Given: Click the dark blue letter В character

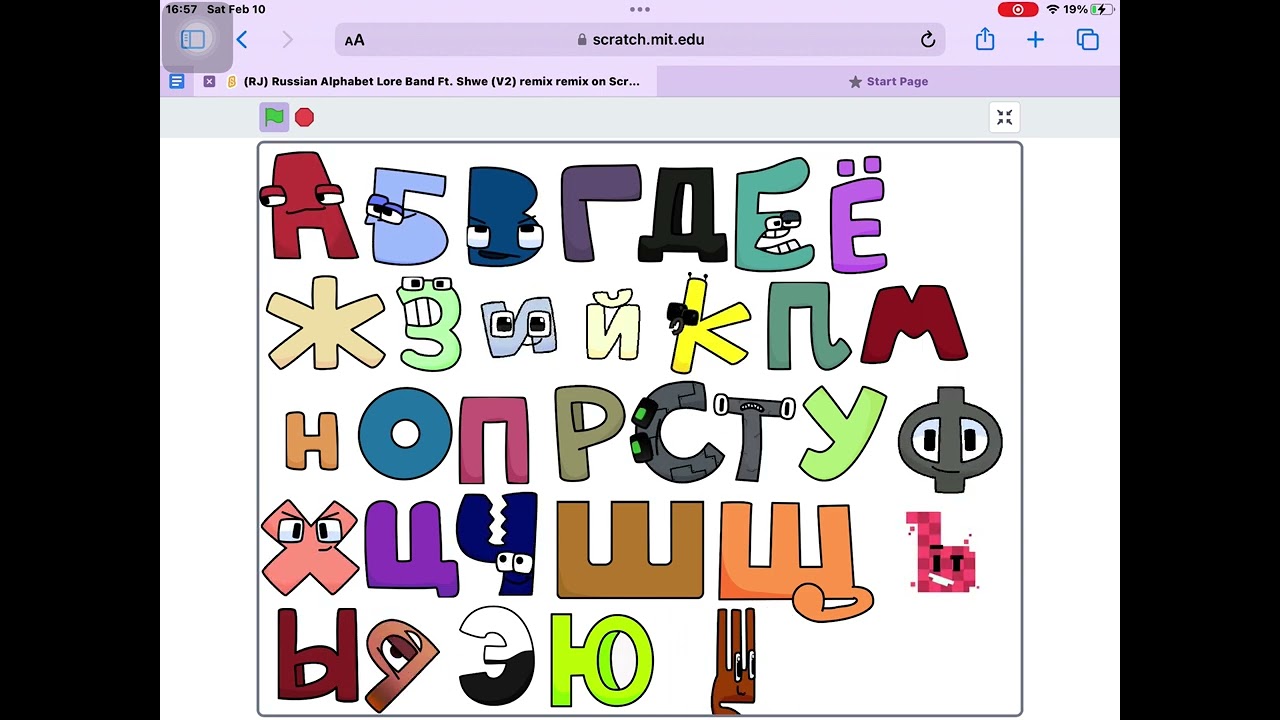Looking at the screenshot, I should (505, 216).
